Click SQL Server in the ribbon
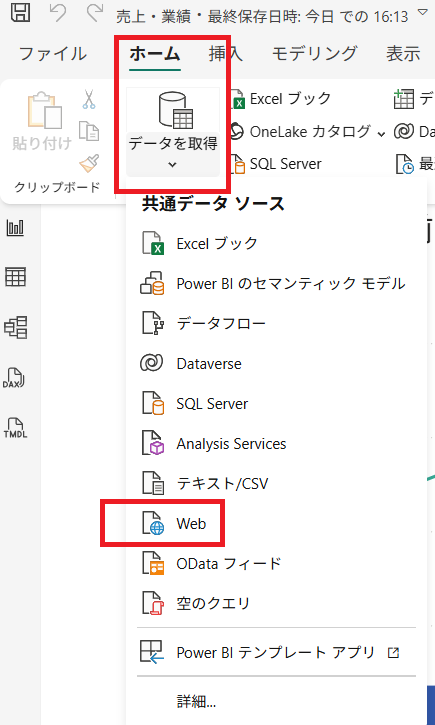This screenshot has height=725, width=435. [276, 164]
